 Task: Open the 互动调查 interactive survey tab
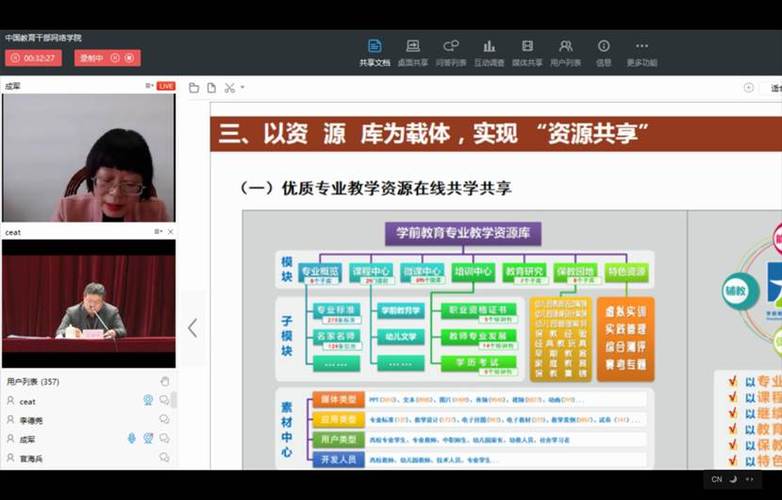tap(489, 53)
